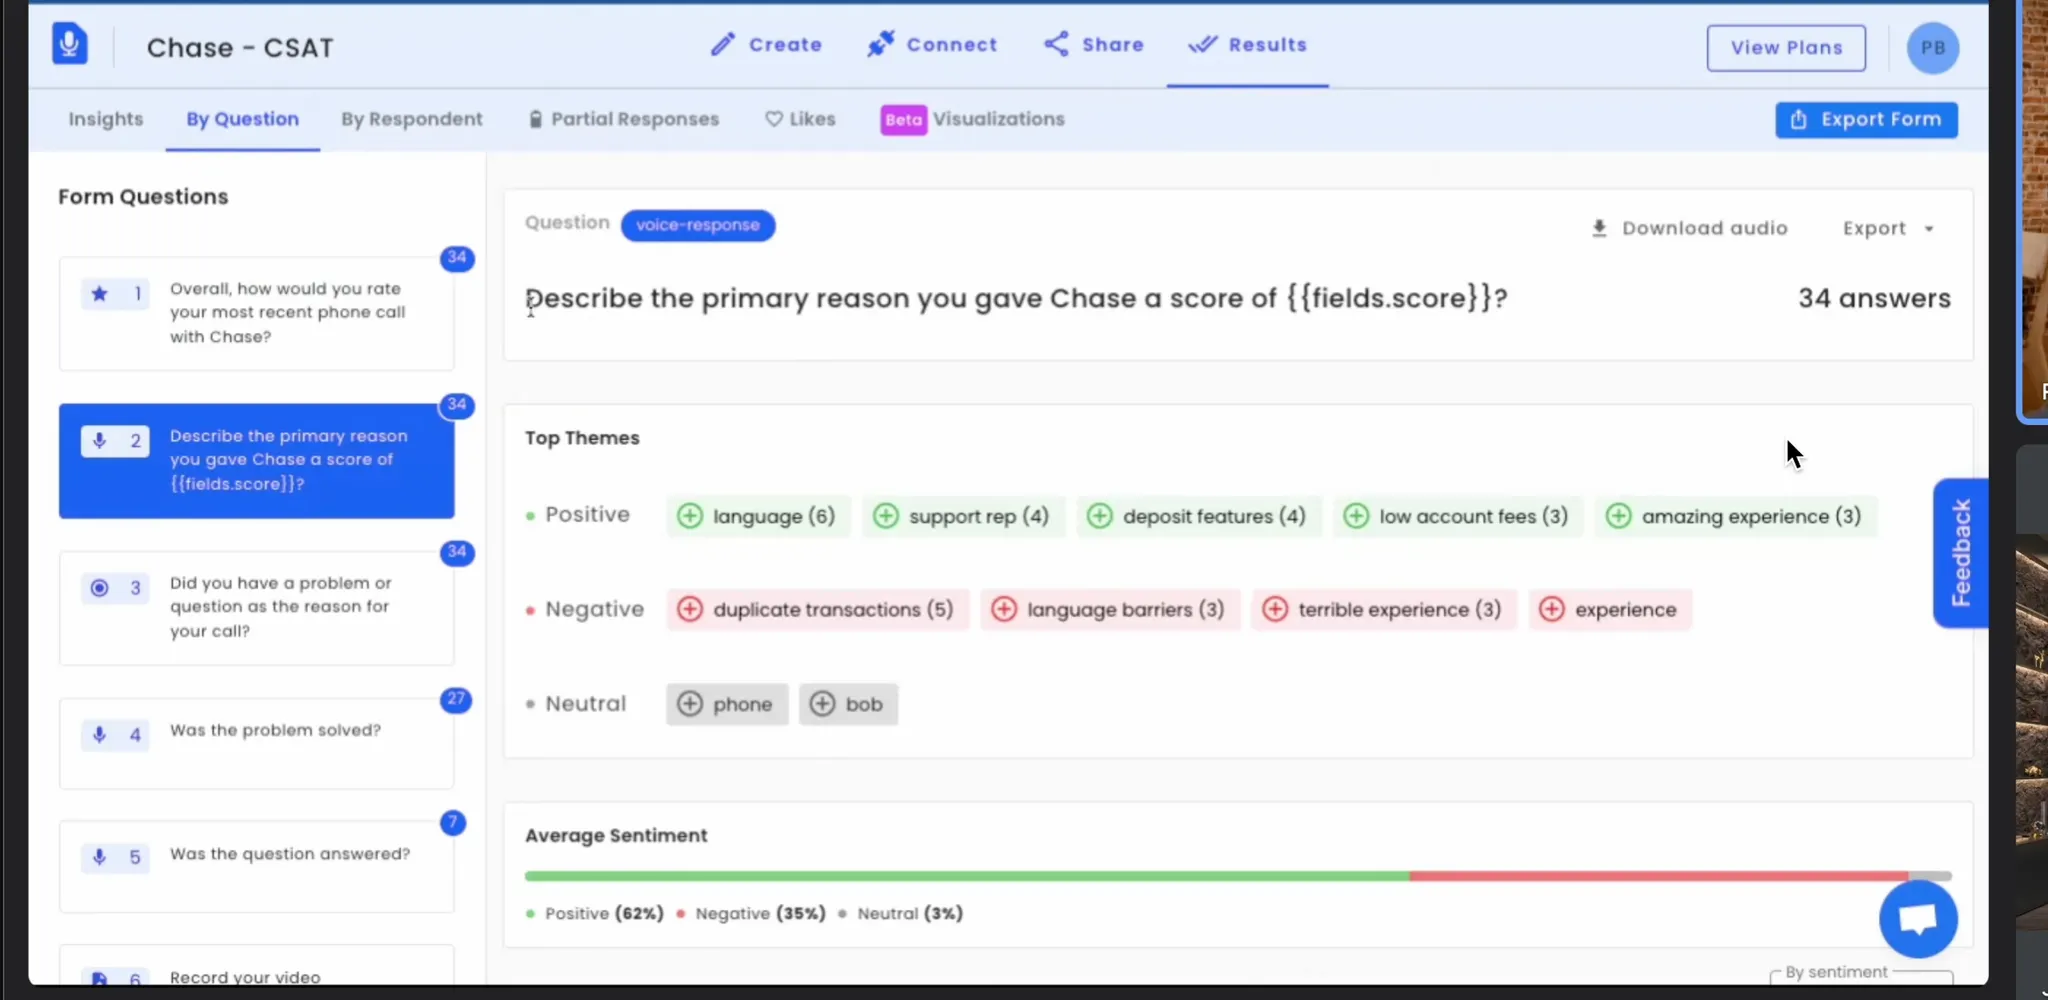Open the Results section

1247,44
